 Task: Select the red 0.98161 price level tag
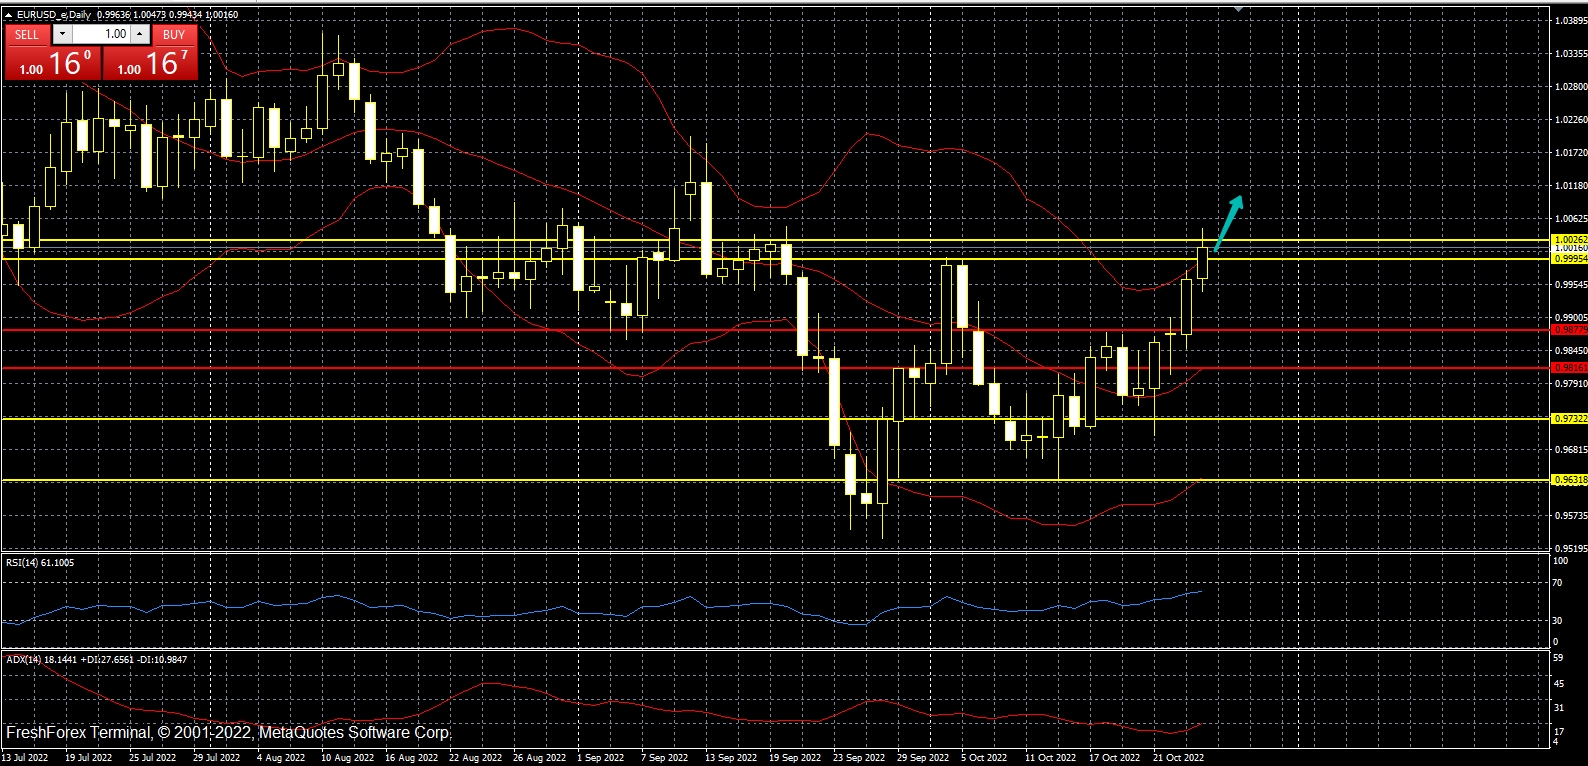tap(1569, 367)
